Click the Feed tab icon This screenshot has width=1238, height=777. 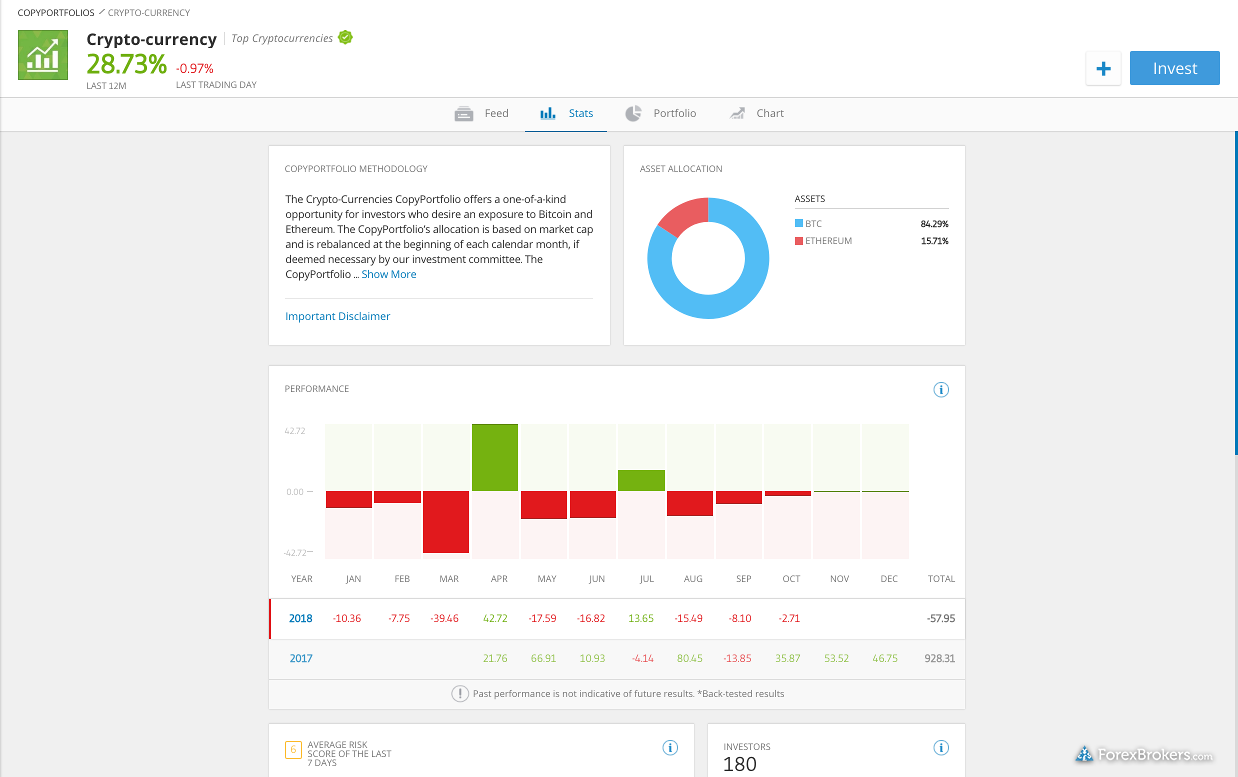tap(464, 113)
